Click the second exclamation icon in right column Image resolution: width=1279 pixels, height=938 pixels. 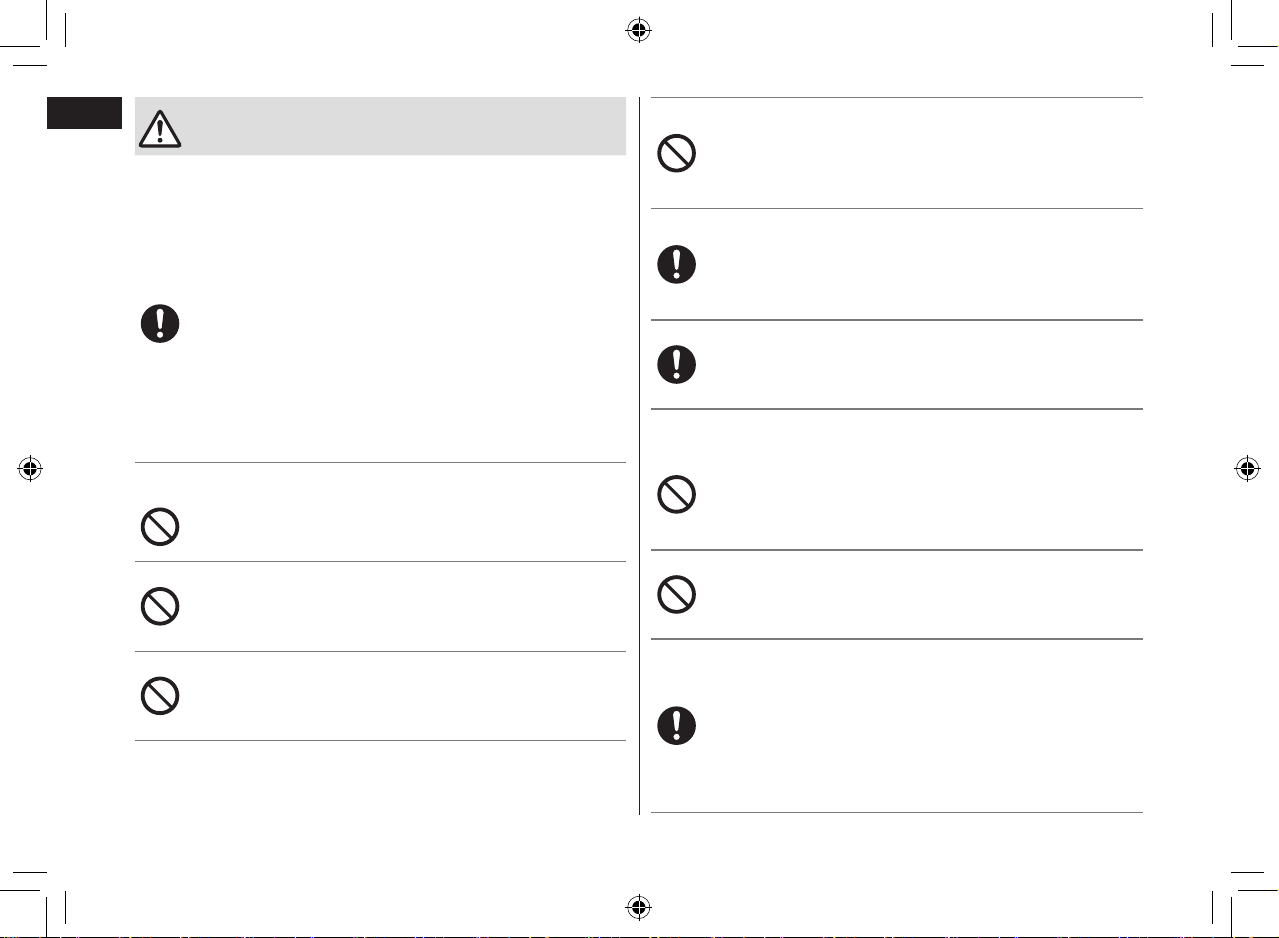click(677, 364)
